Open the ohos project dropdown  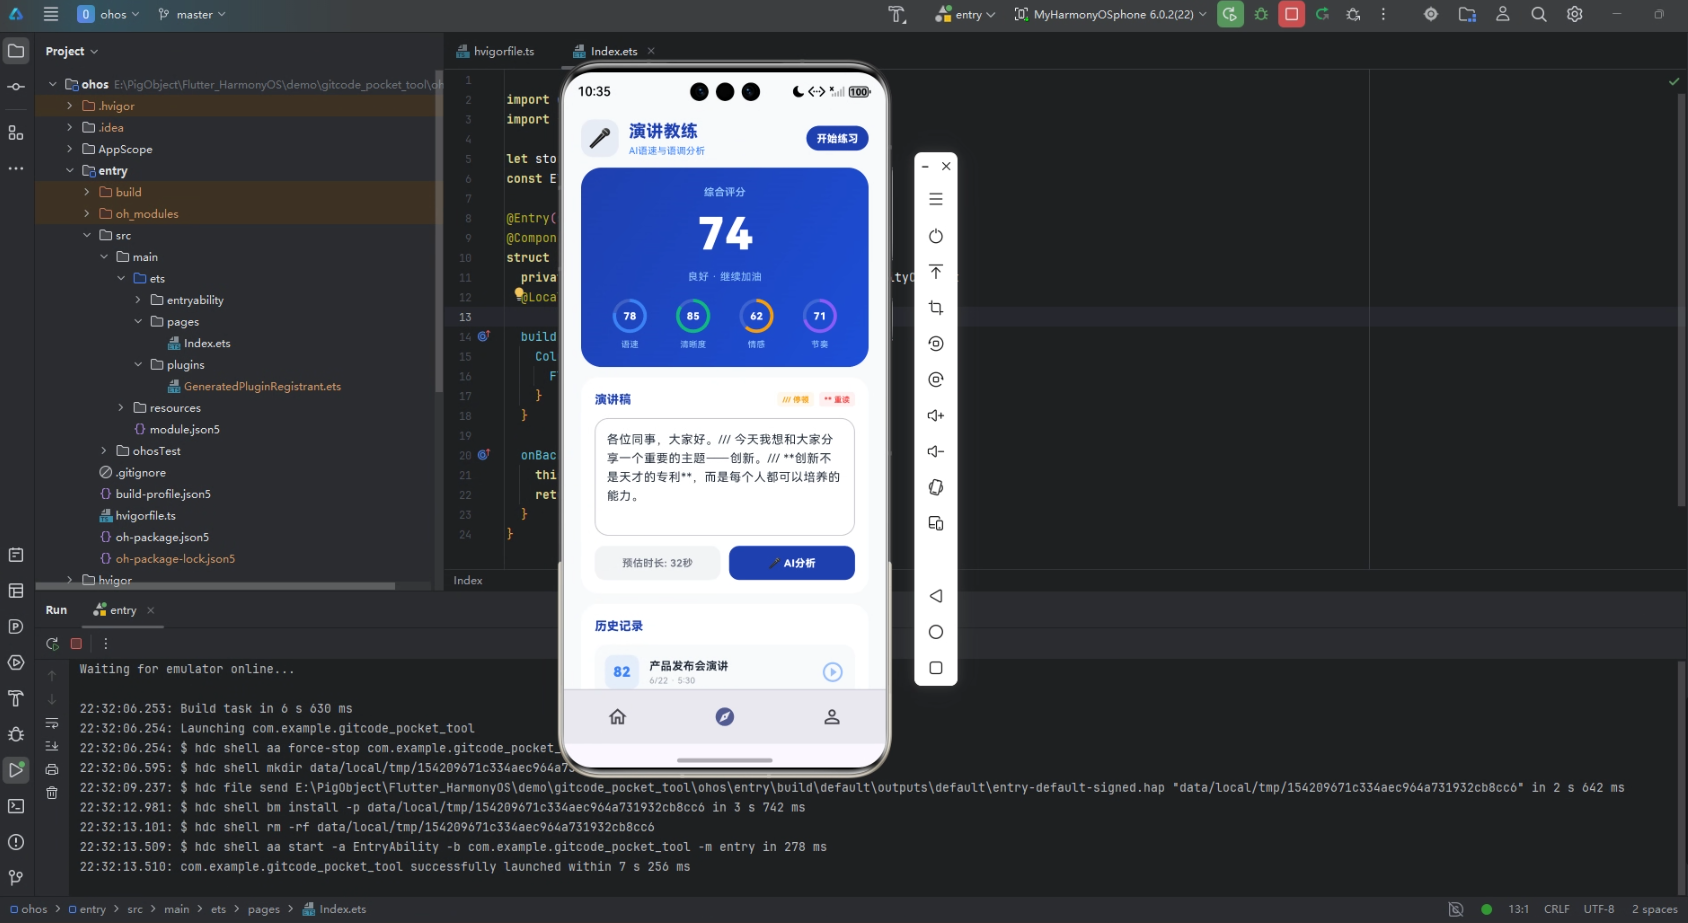click(x=109, y=14)
